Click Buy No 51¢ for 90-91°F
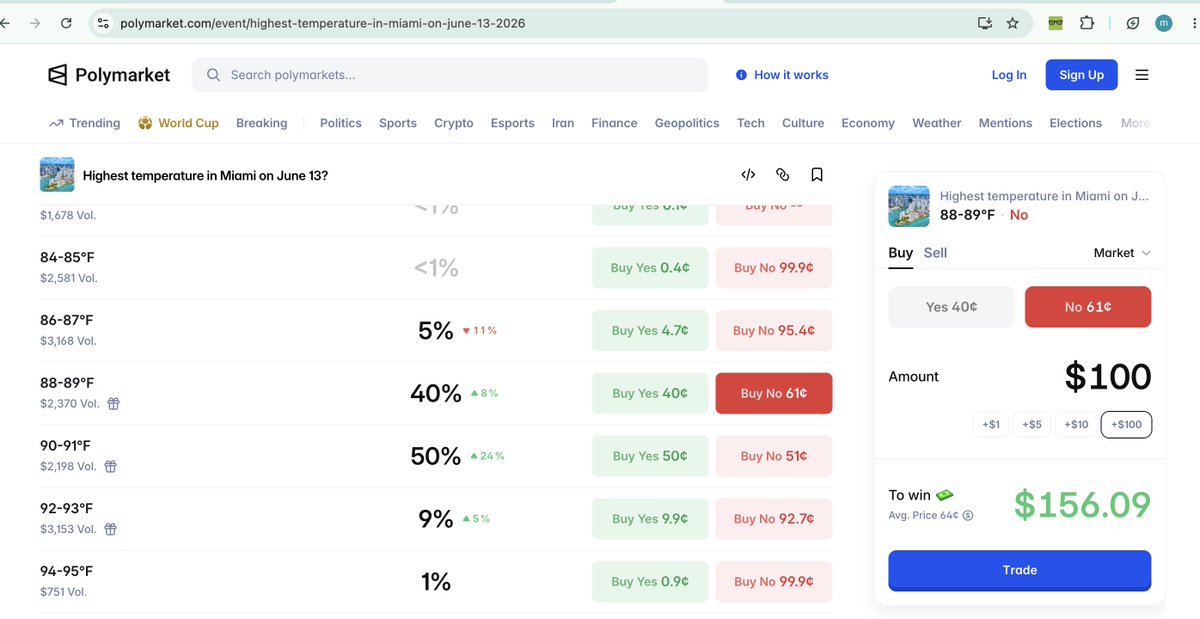1200x619 pixels. (774, 456)
